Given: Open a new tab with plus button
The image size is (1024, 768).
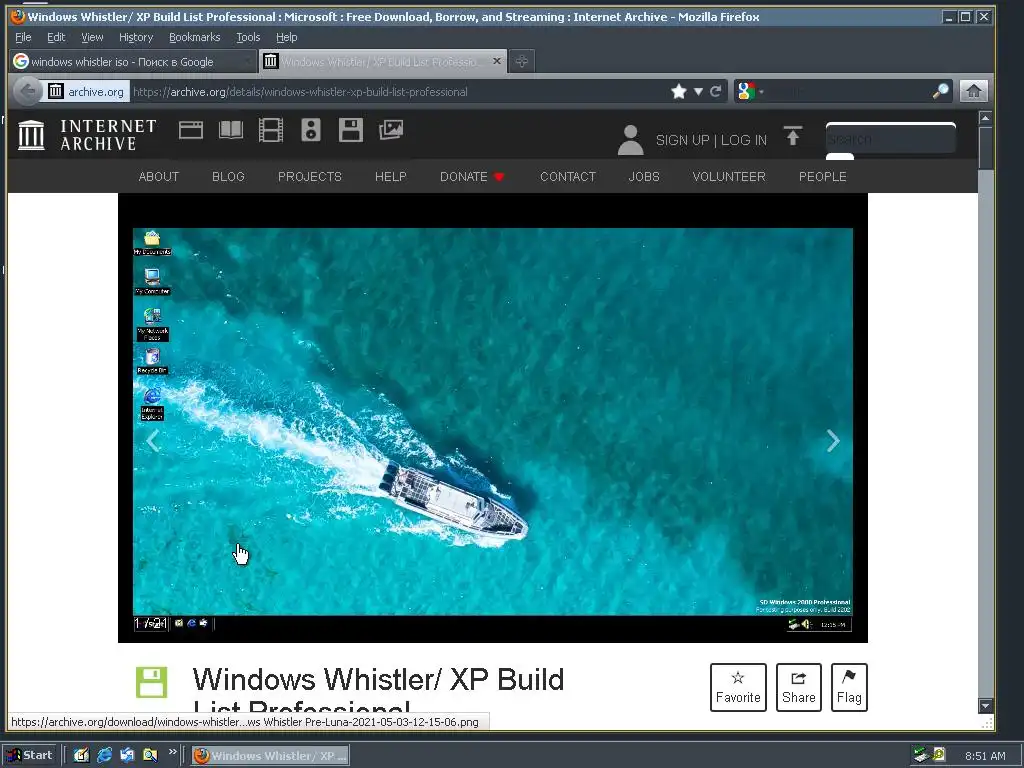Looking at the screenshot, I should click(521, 61).
